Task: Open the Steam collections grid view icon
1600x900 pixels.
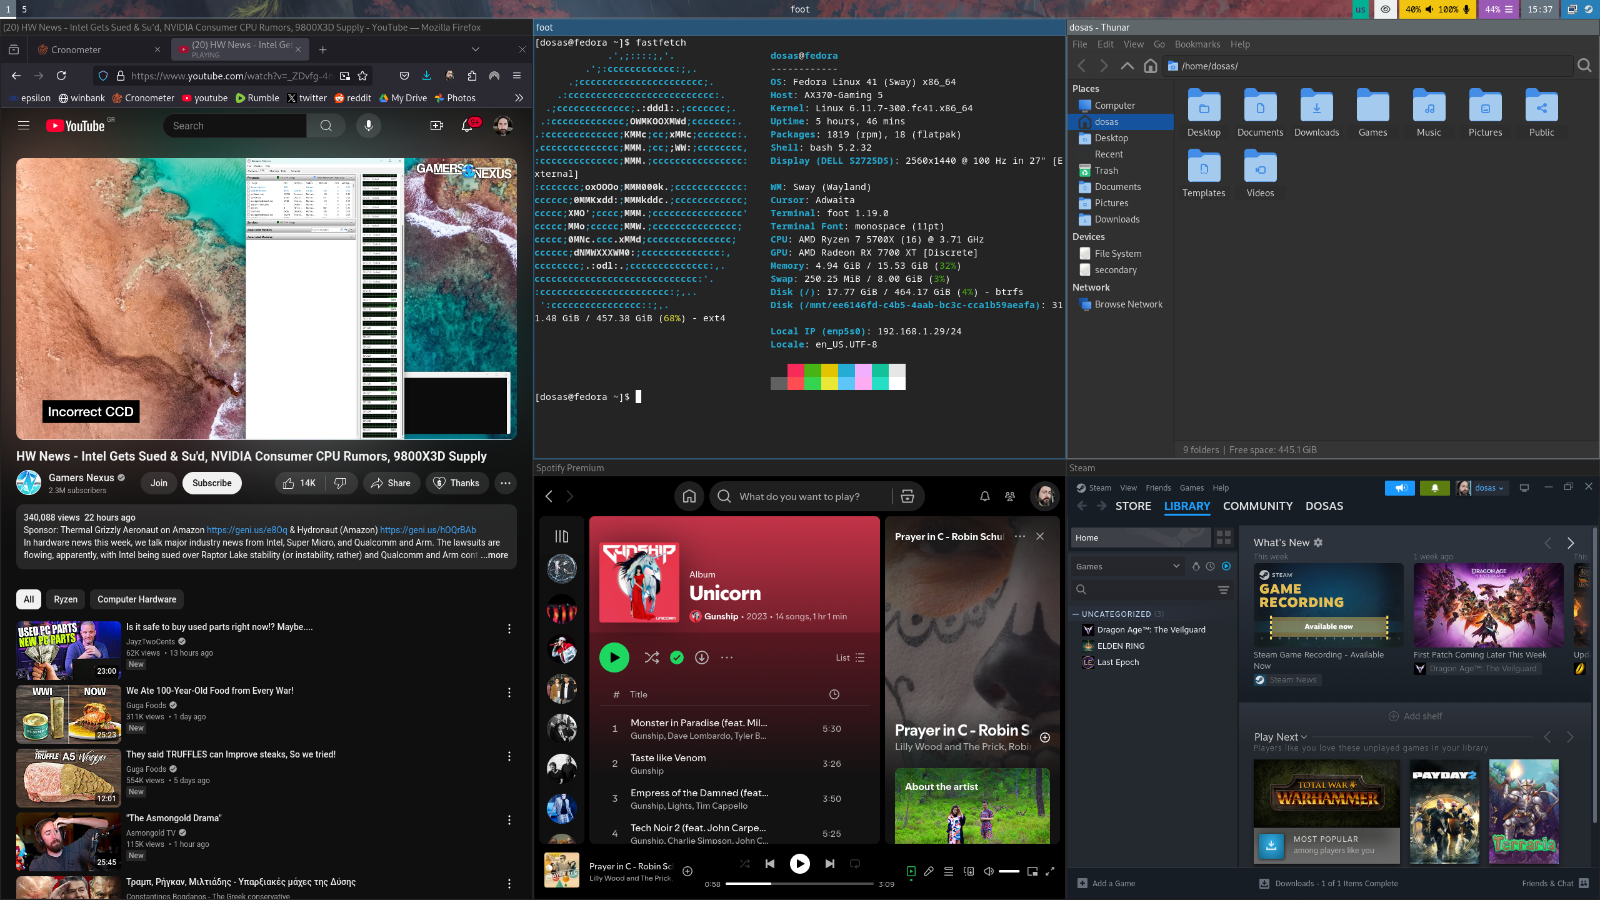Action: 1223,537
